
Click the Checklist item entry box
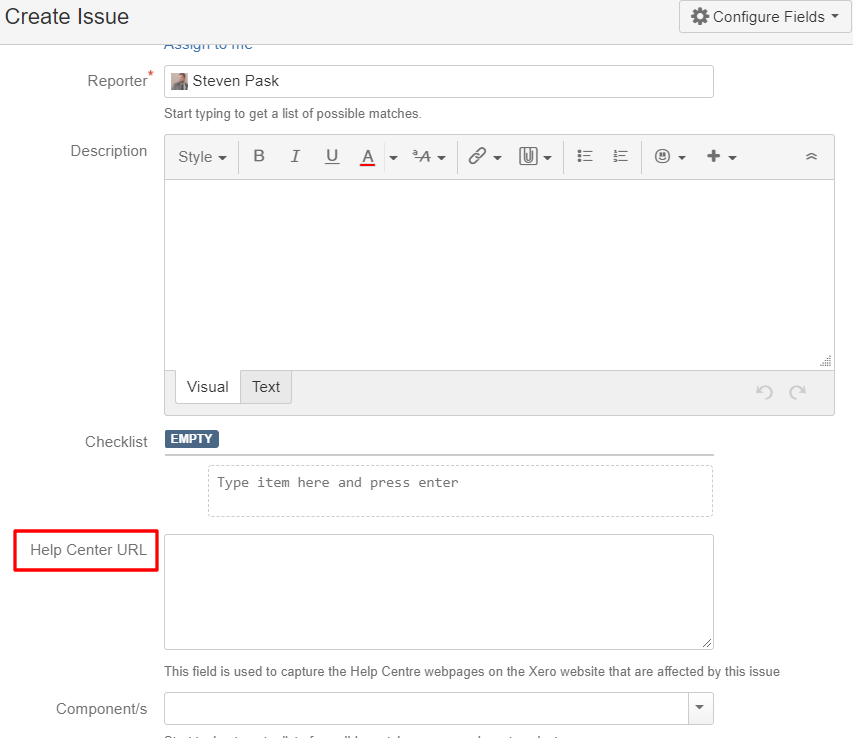460,491
